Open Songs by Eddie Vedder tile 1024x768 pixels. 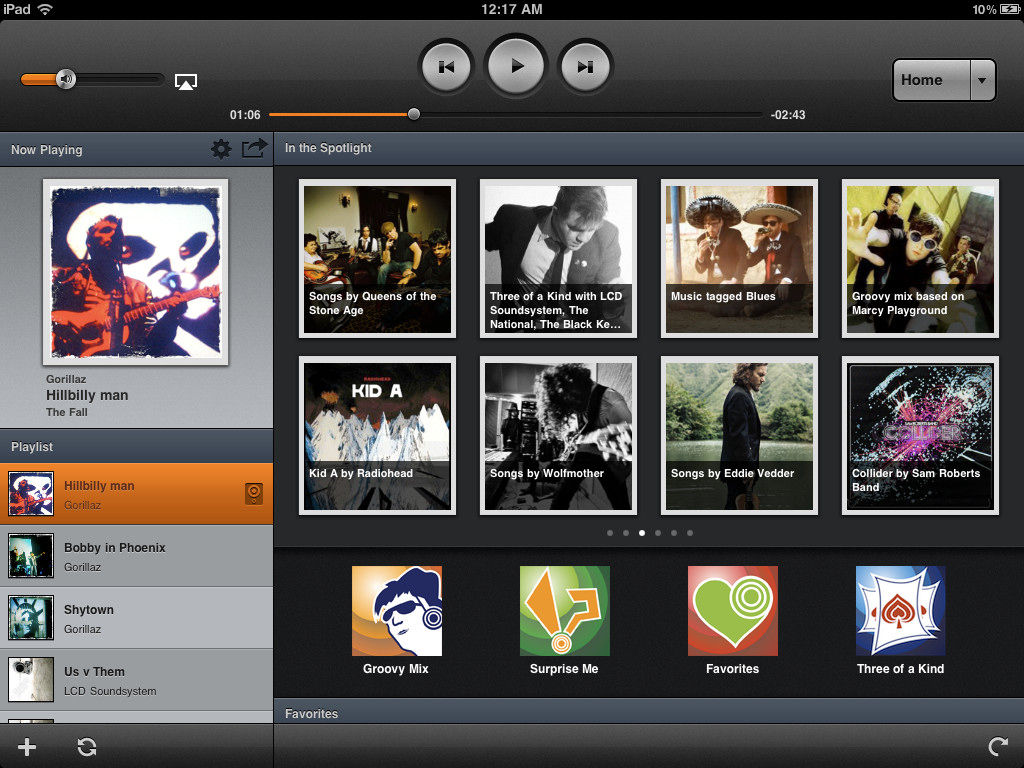(x=739, y=436)
